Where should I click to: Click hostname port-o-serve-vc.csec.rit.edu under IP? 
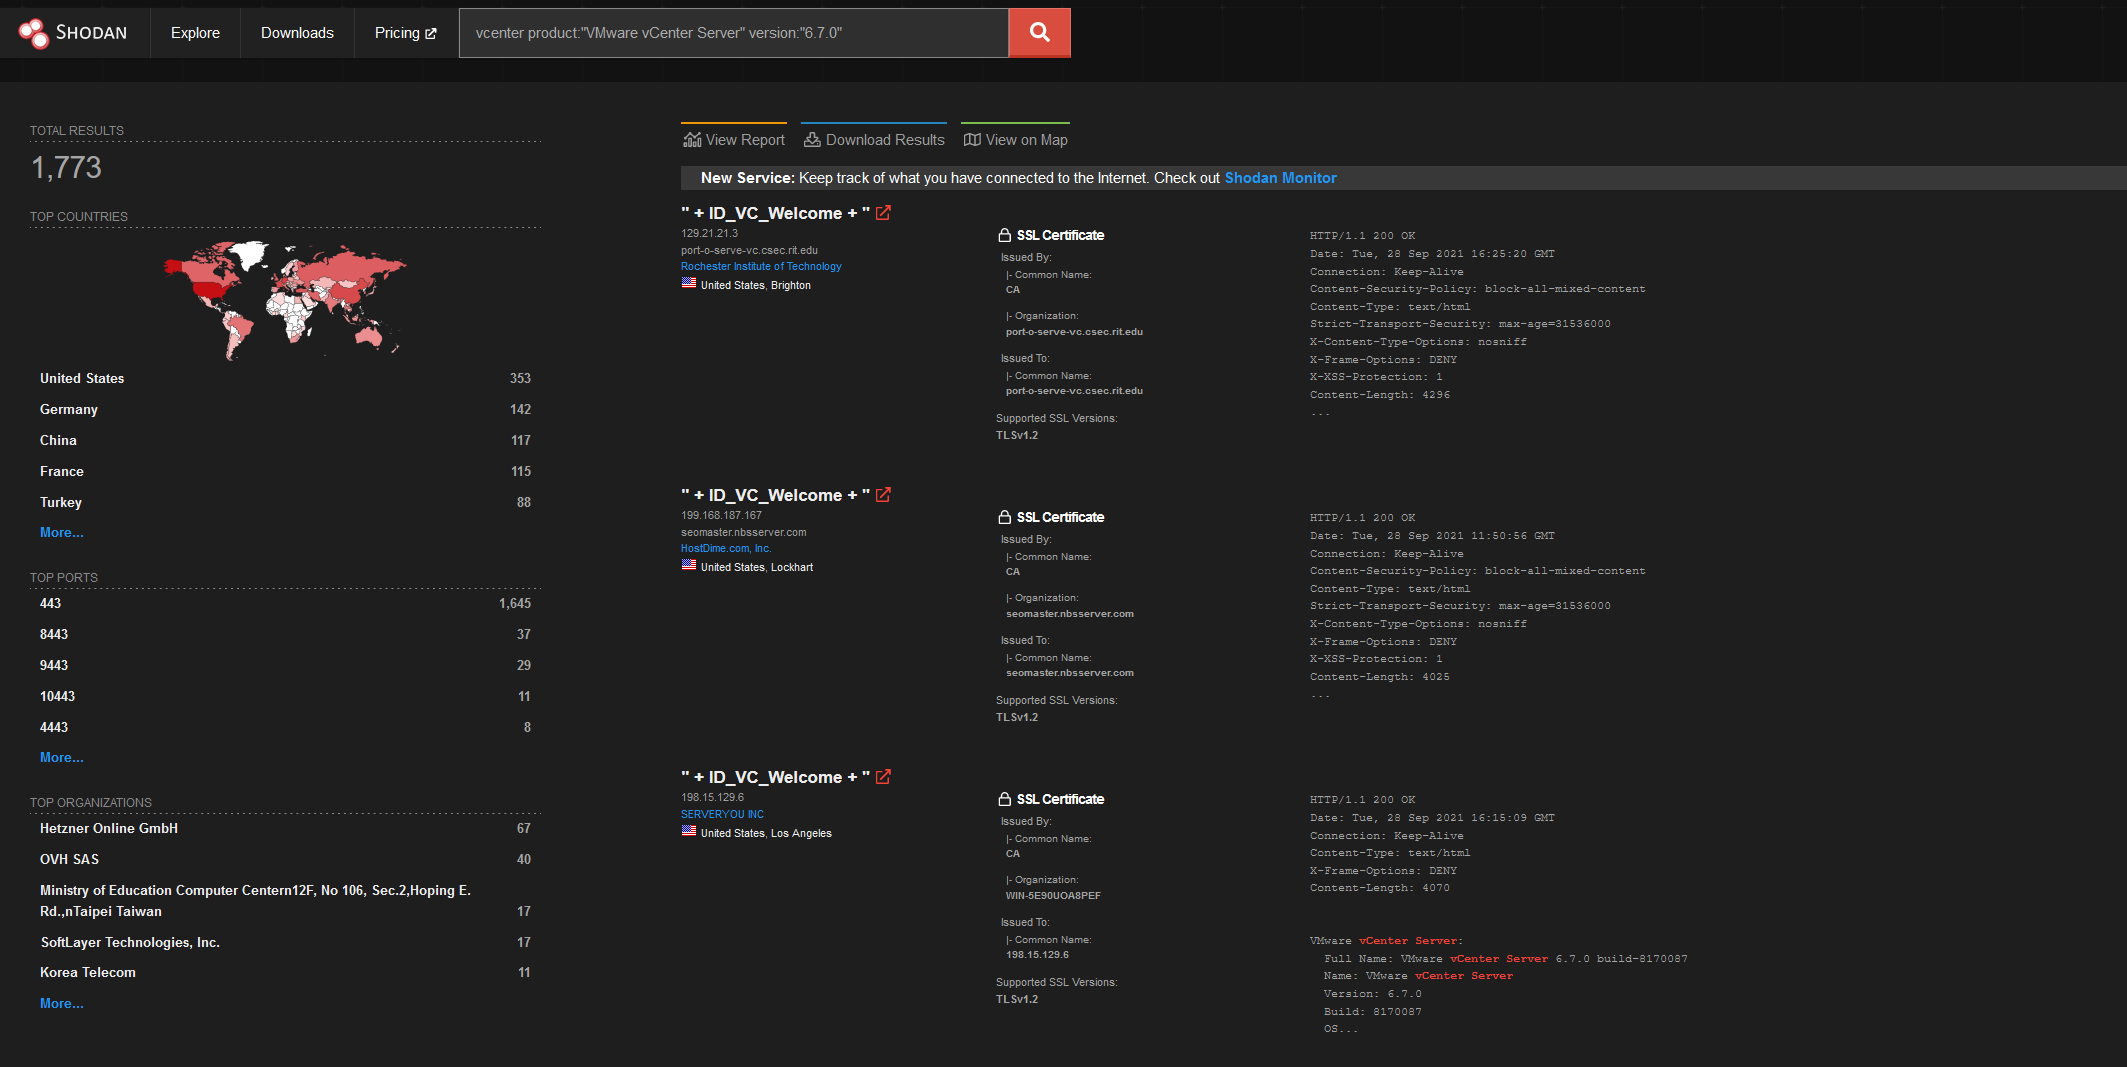tap(749, 250)
